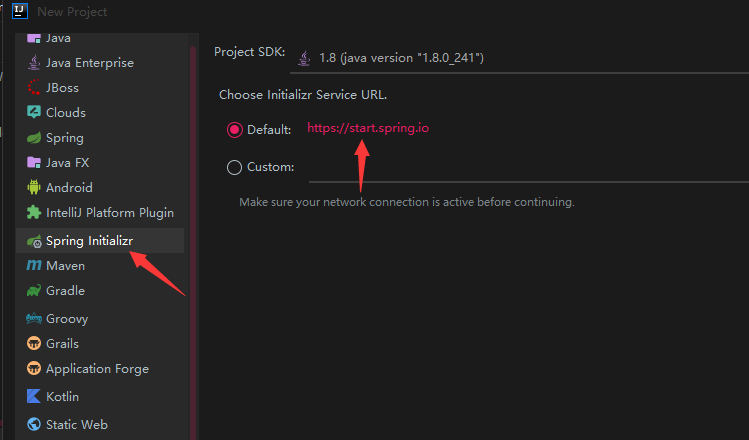Select Application Forge in the list
The width and height of the screenshot is (749, 440).
(x=97, y=369)
